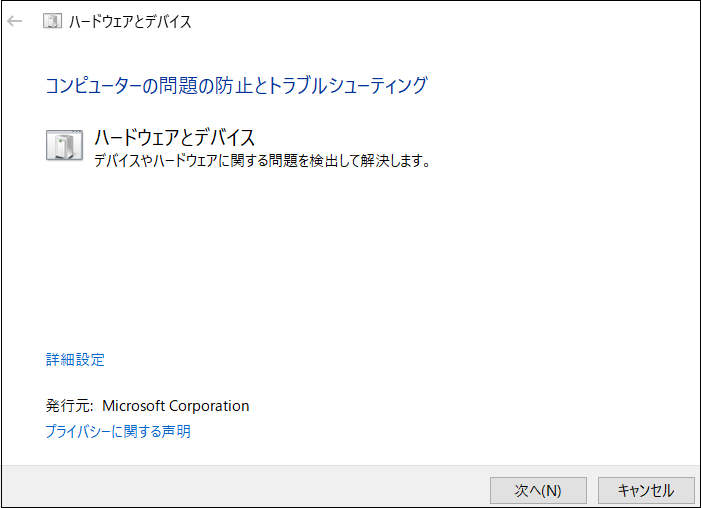This screenshot has height=508, width=701.
Task: Click the ハードウェアとデバイス title bar text
Action: pos(130,21)
